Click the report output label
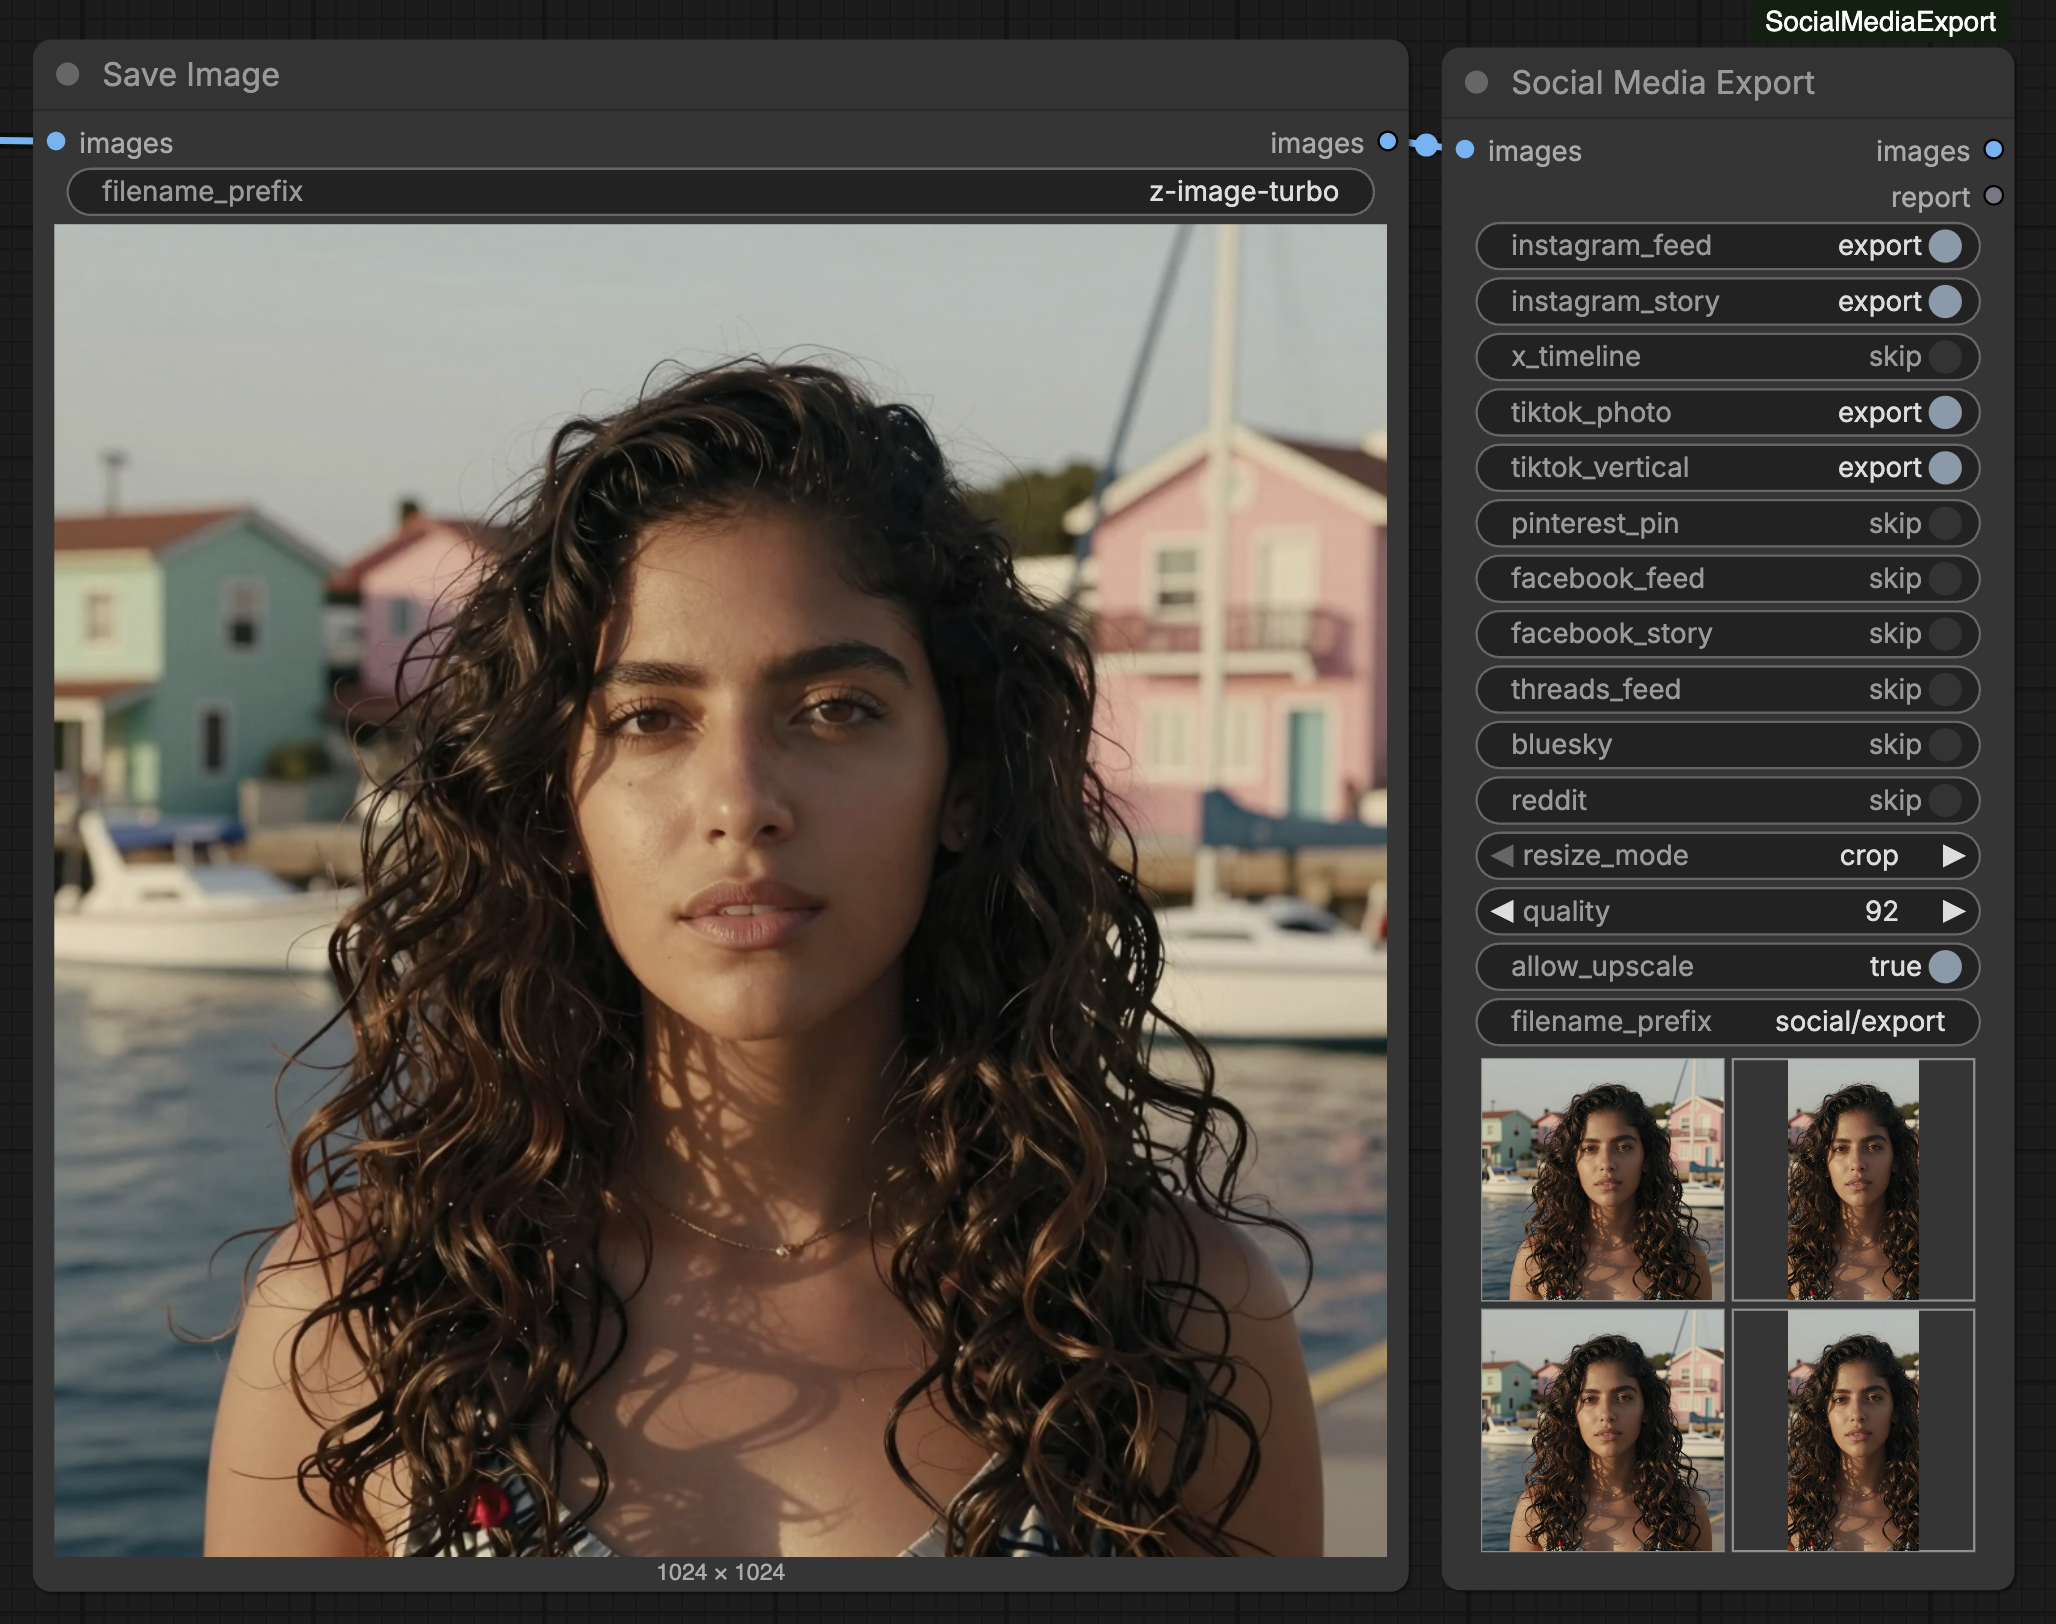Viewport: 2056px width, 1624px height. [x=1929, y=197]
